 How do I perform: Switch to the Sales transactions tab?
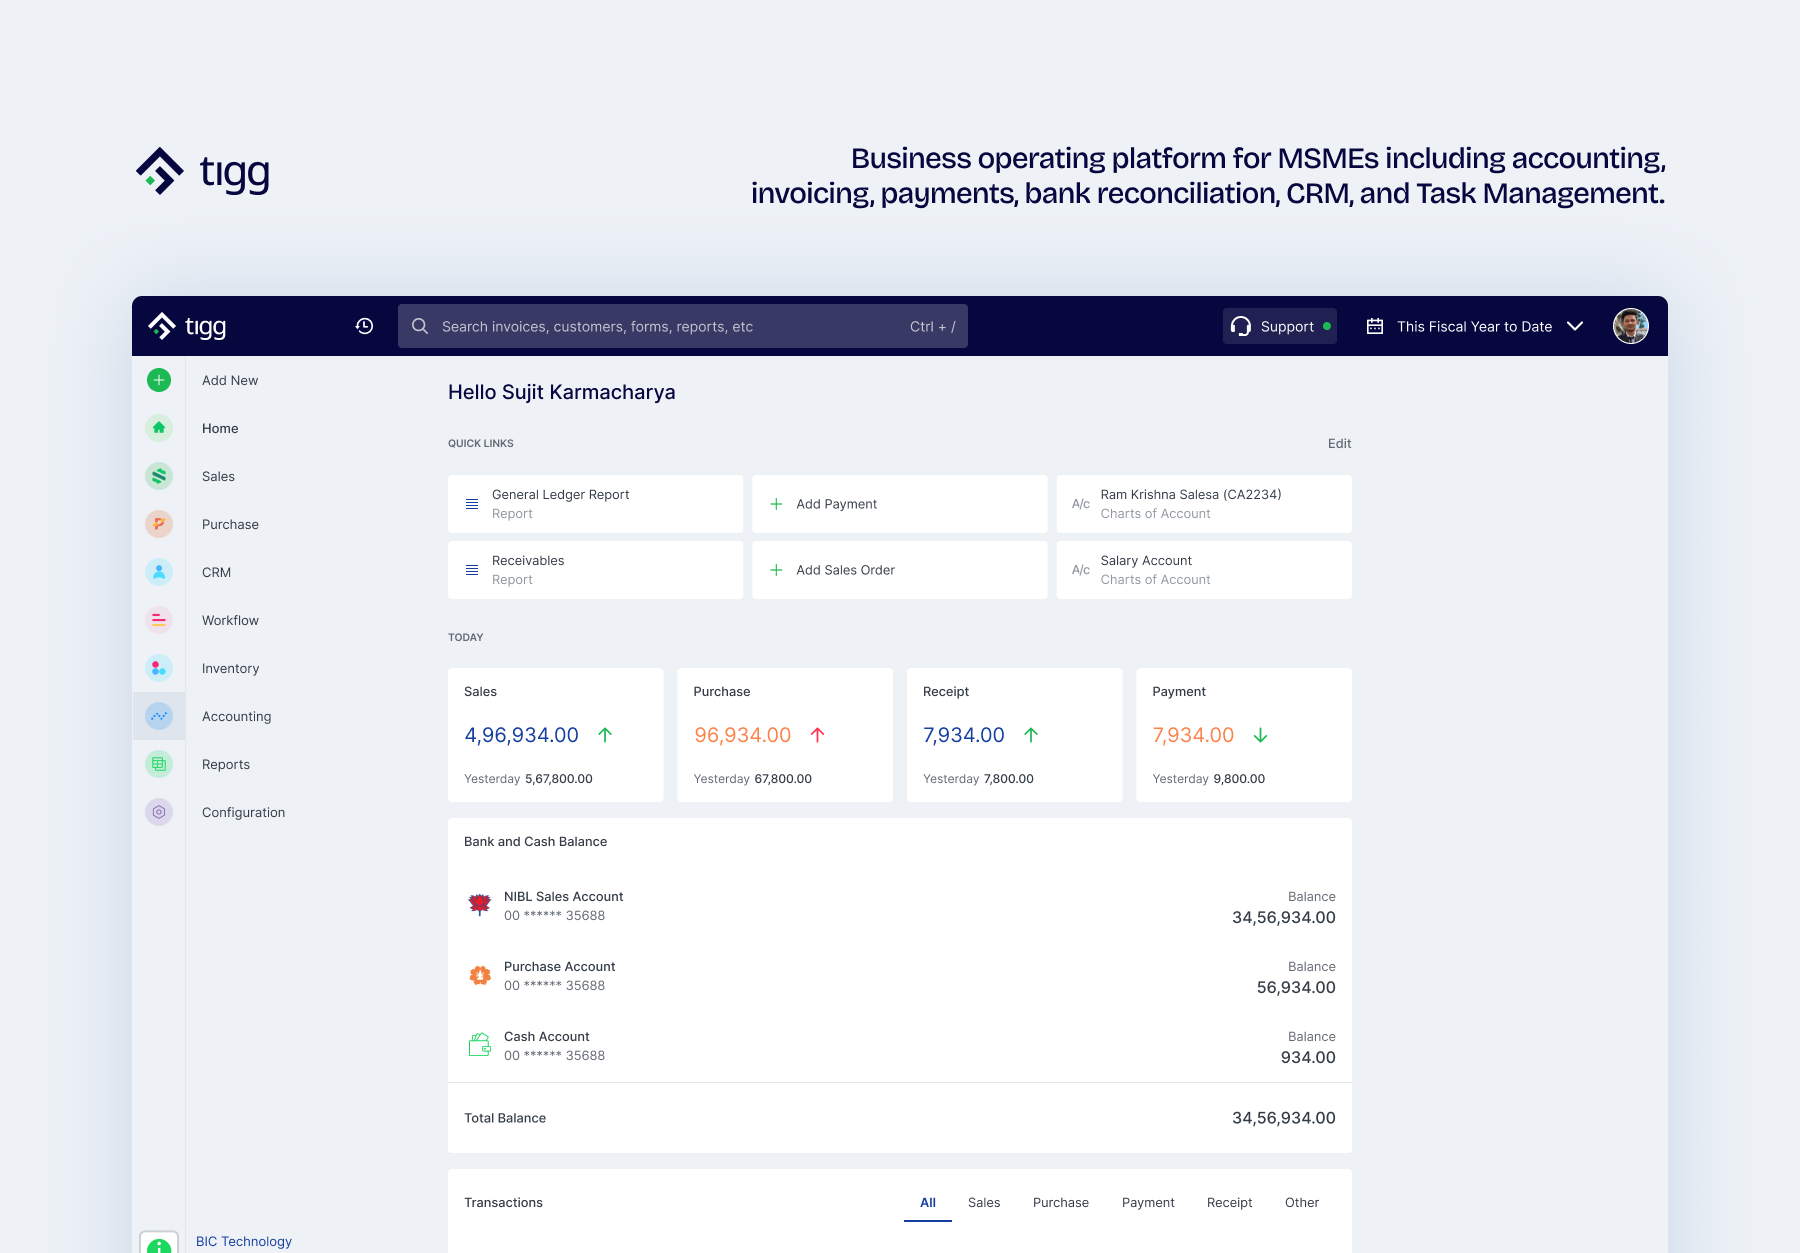(984, 1202)
